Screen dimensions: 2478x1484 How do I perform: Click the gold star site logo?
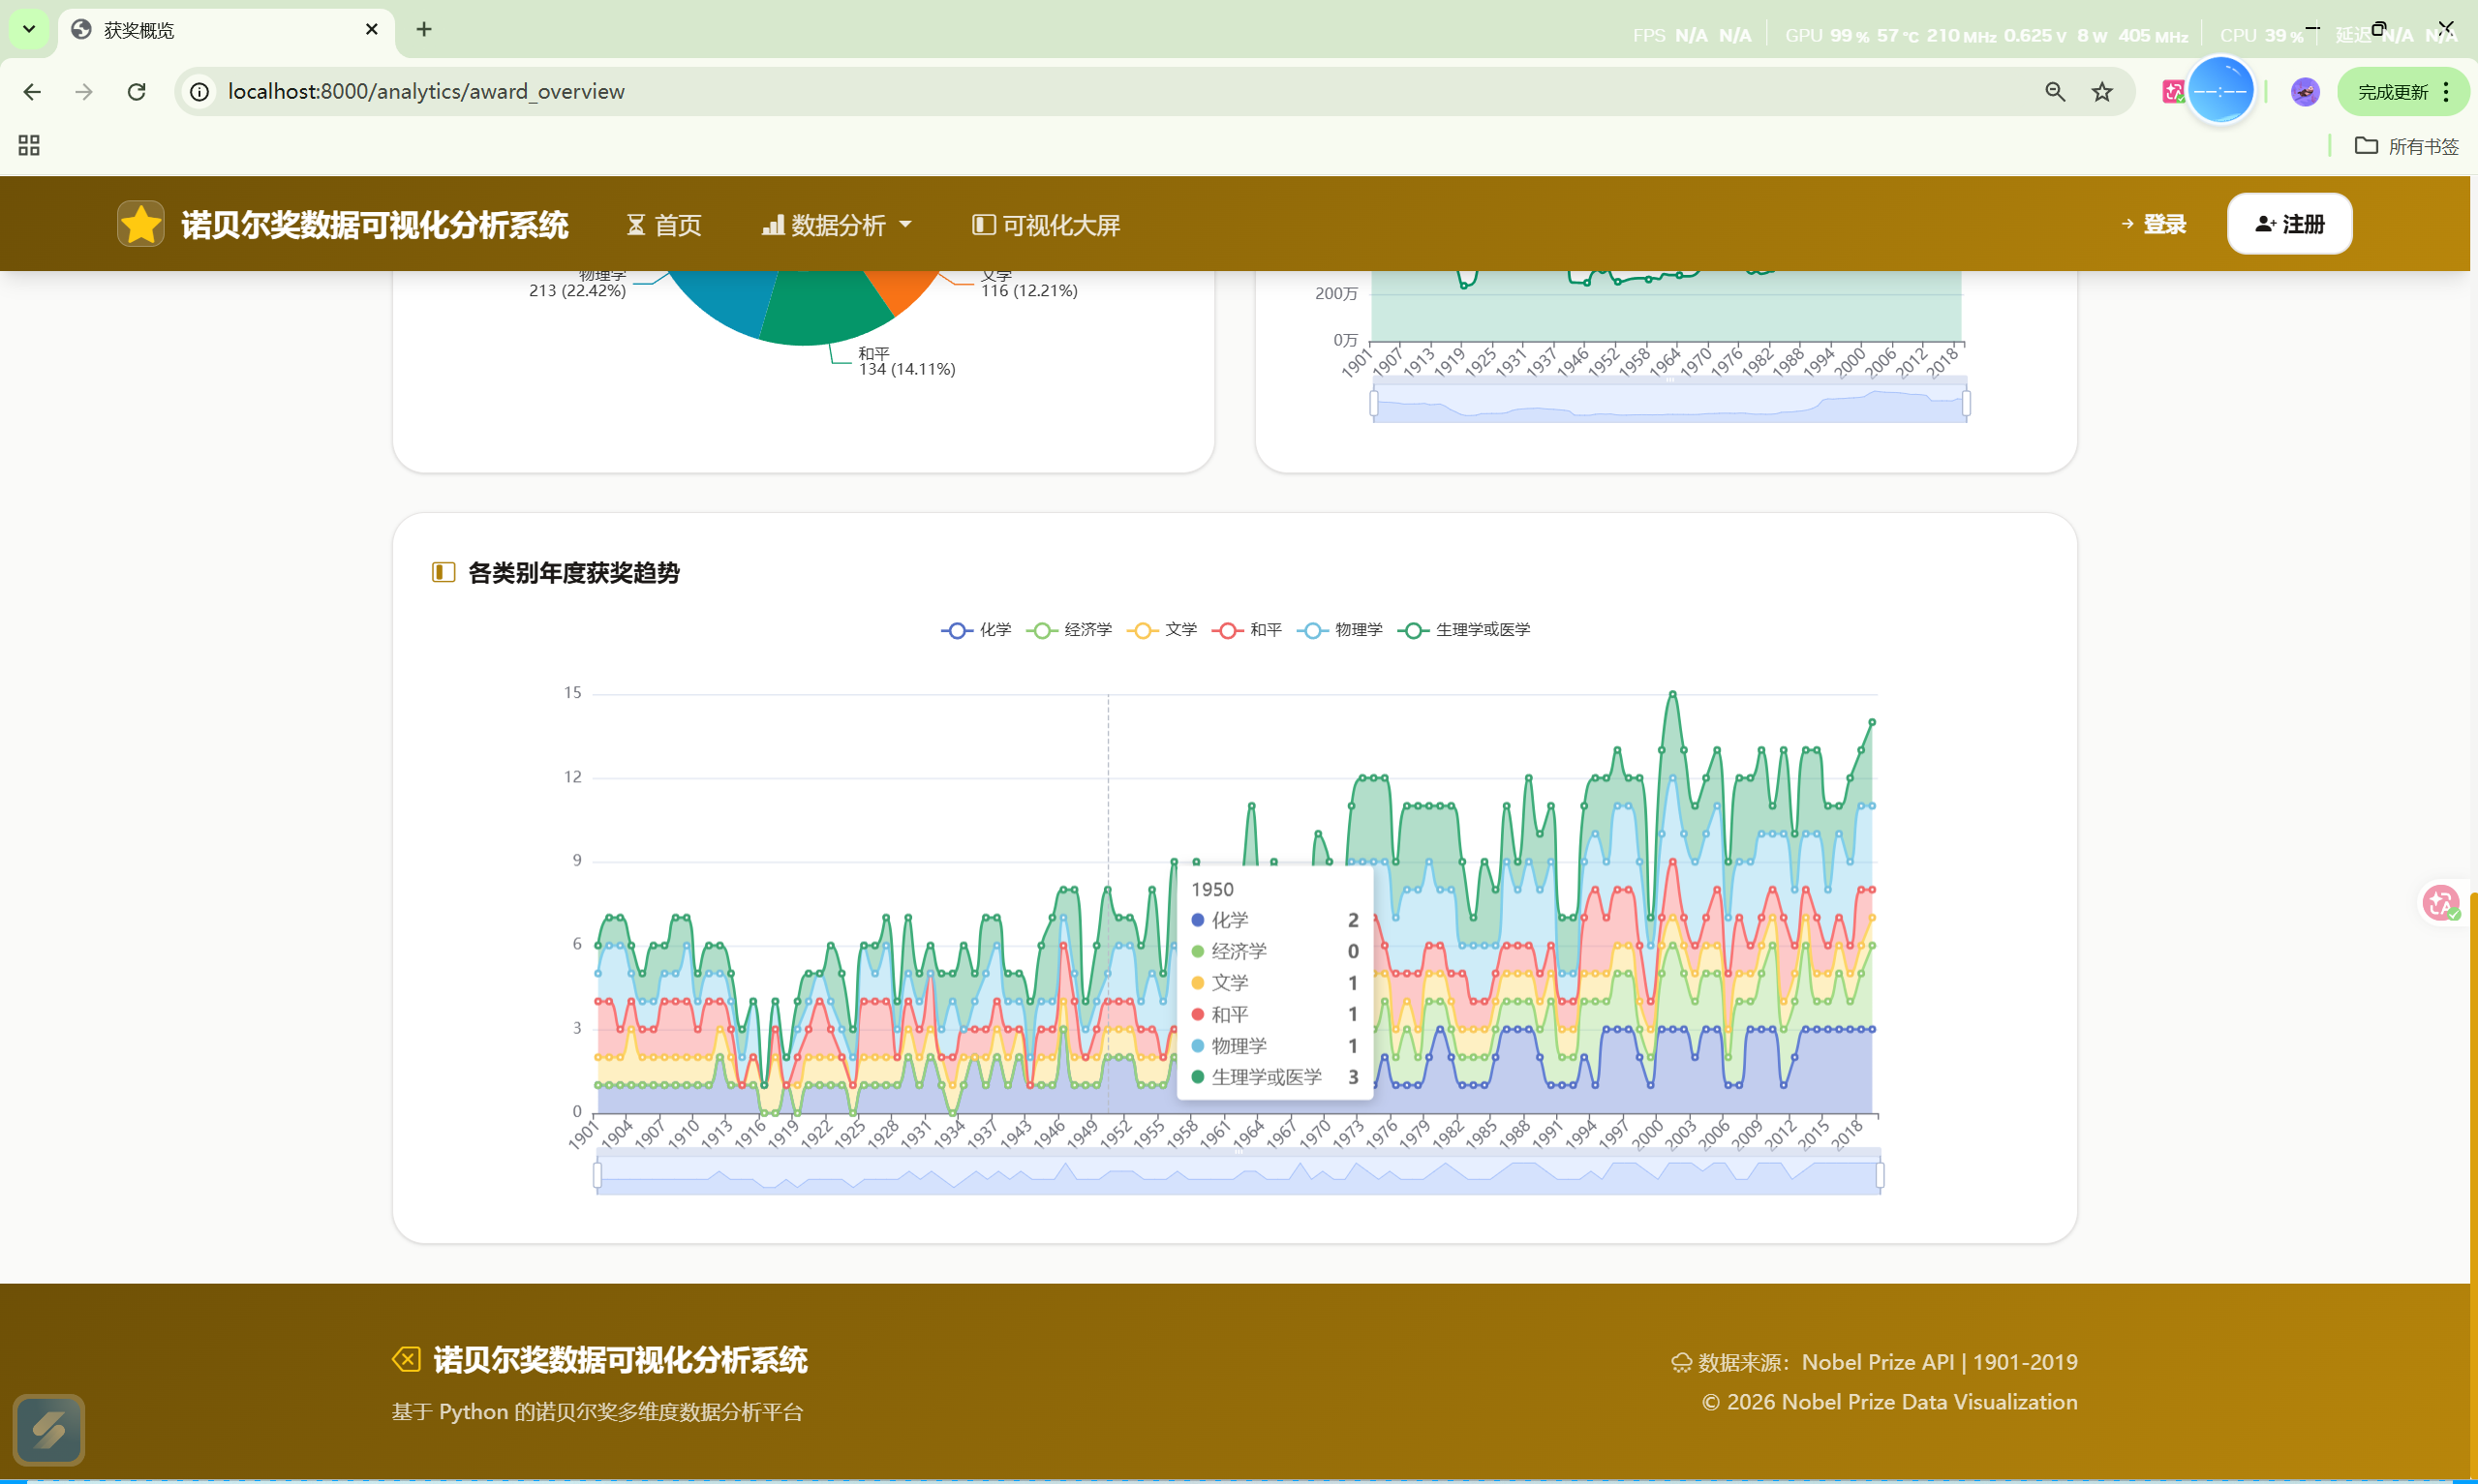[x=141, y=224]
